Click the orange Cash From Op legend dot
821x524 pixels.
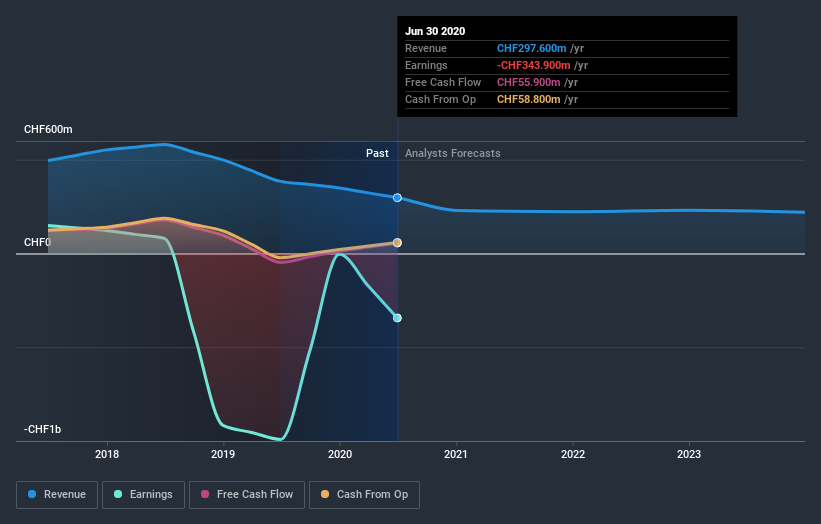click(x=325, y=494)
